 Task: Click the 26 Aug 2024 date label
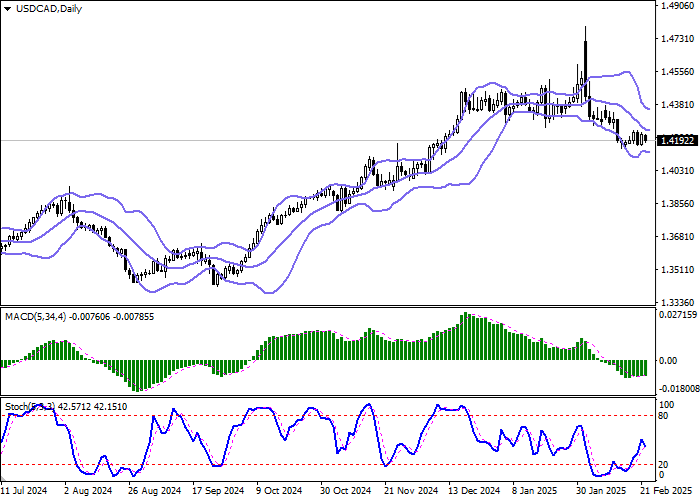pyautogui.click(x=153, y=491)
